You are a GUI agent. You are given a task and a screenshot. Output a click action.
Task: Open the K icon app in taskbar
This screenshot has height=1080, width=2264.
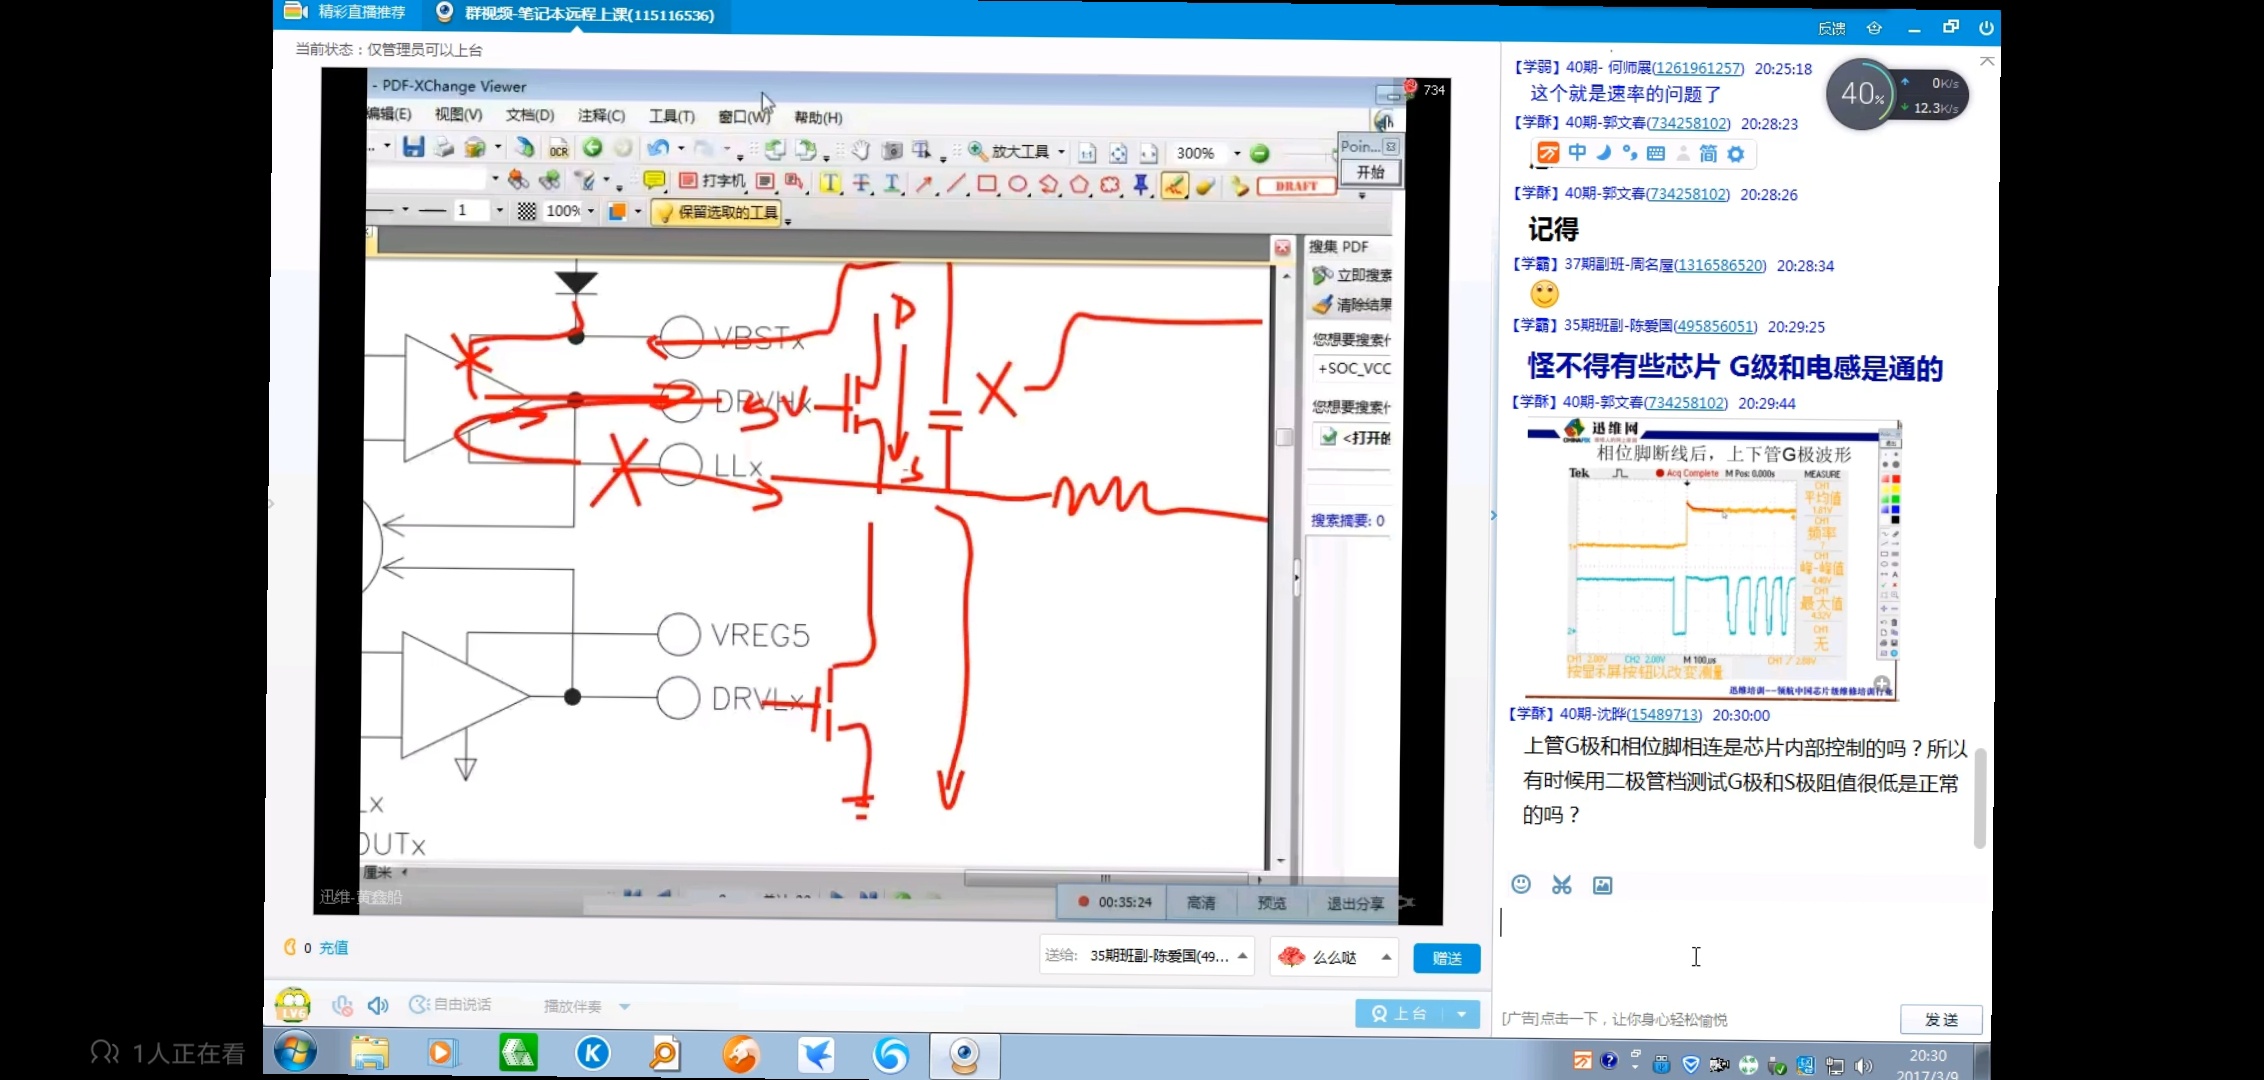592,1053
